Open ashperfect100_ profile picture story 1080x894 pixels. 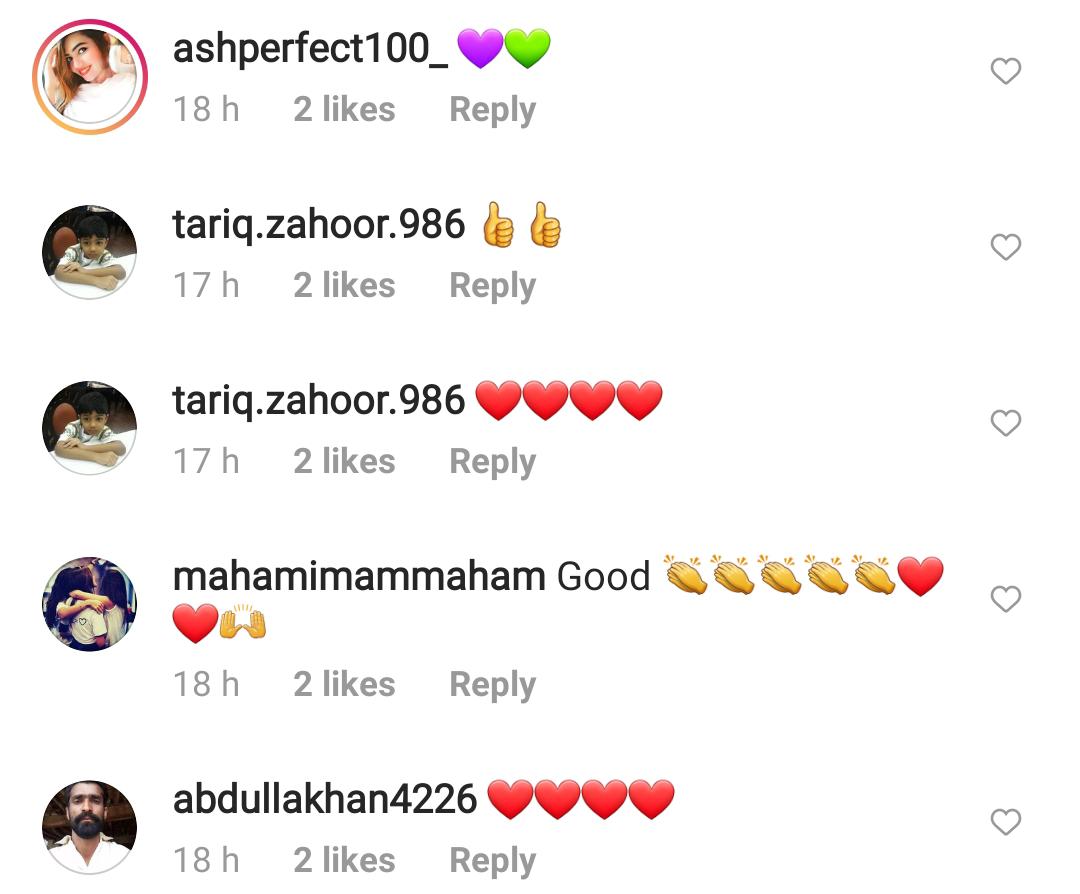coord(90,76)
